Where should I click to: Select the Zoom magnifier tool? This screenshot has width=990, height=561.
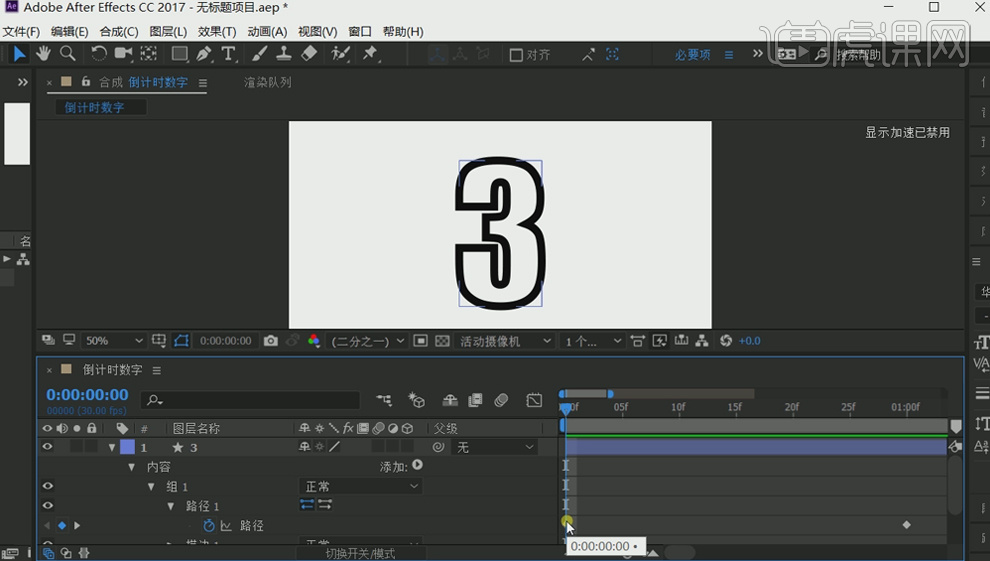pos(68,54)
